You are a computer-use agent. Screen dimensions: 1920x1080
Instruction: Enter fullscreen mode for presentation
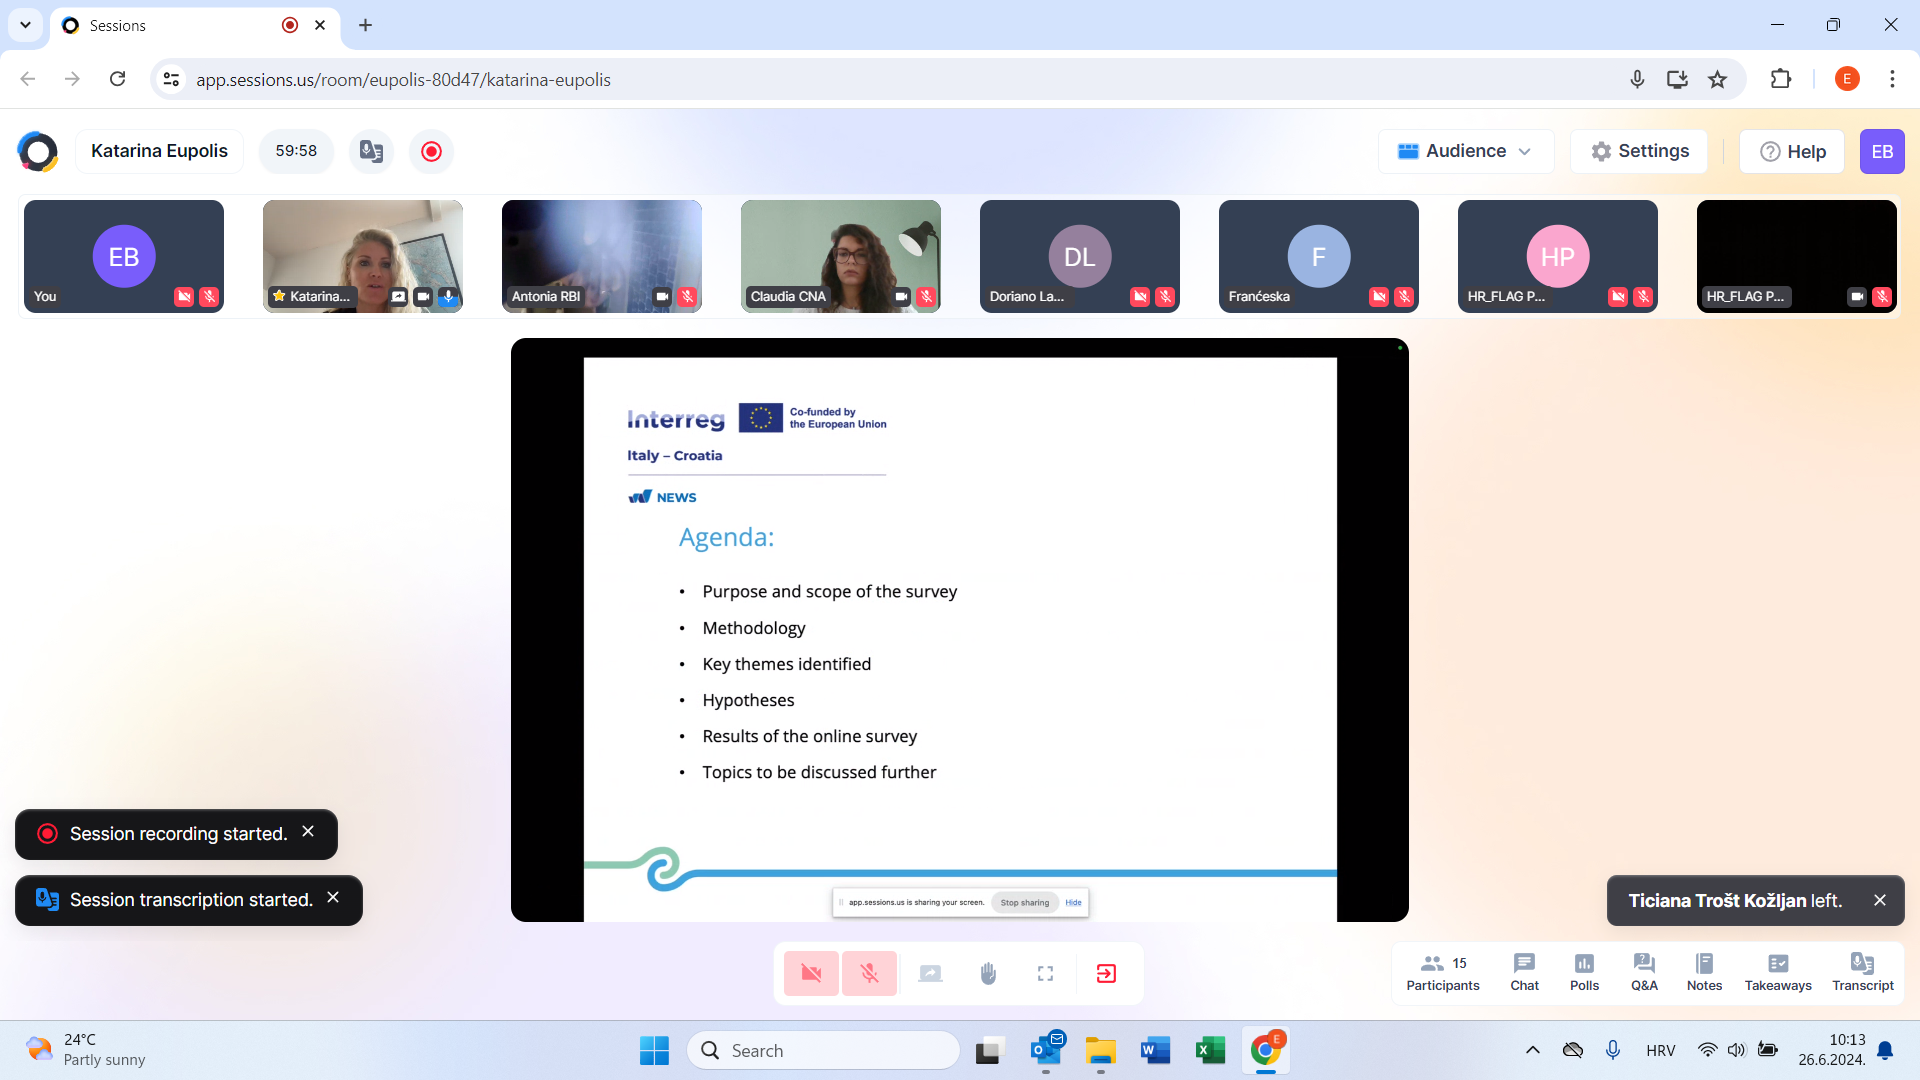1046,974
